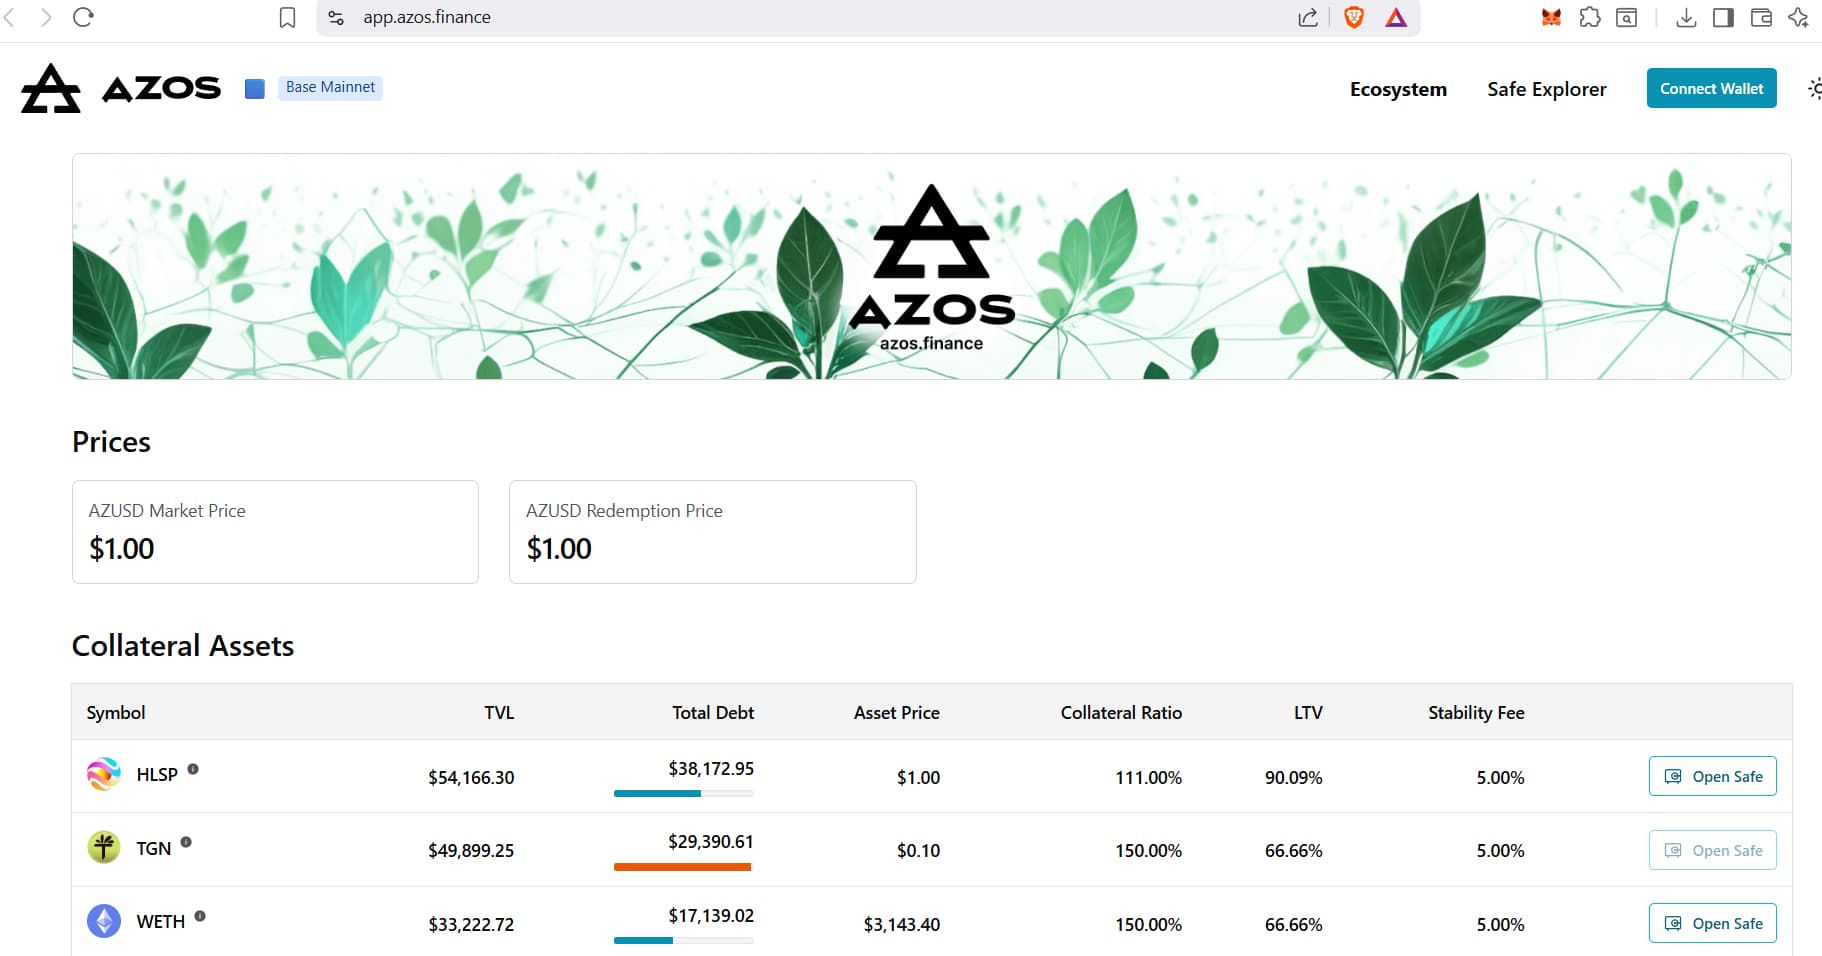Click the TGN total debt progress bar

(683, 867)
